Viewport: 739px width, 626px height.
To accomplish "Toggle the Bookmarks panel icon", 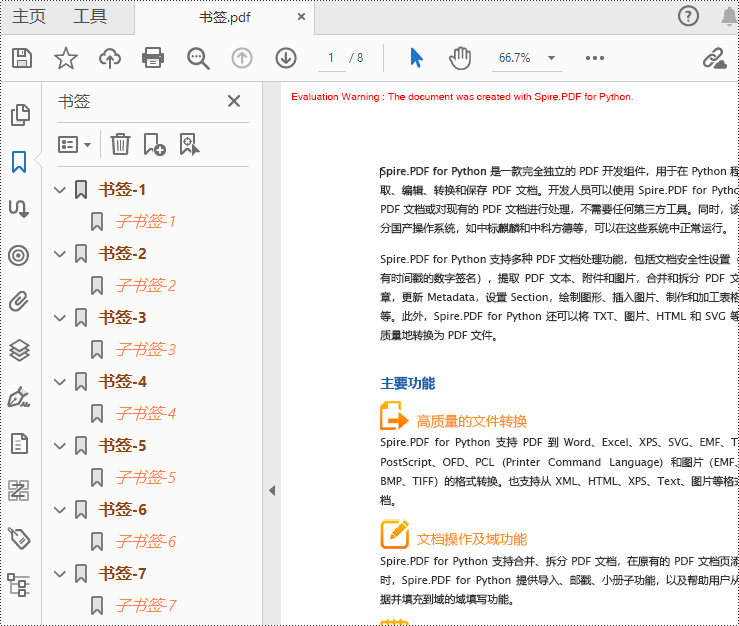I will click(x=19, y=162).
